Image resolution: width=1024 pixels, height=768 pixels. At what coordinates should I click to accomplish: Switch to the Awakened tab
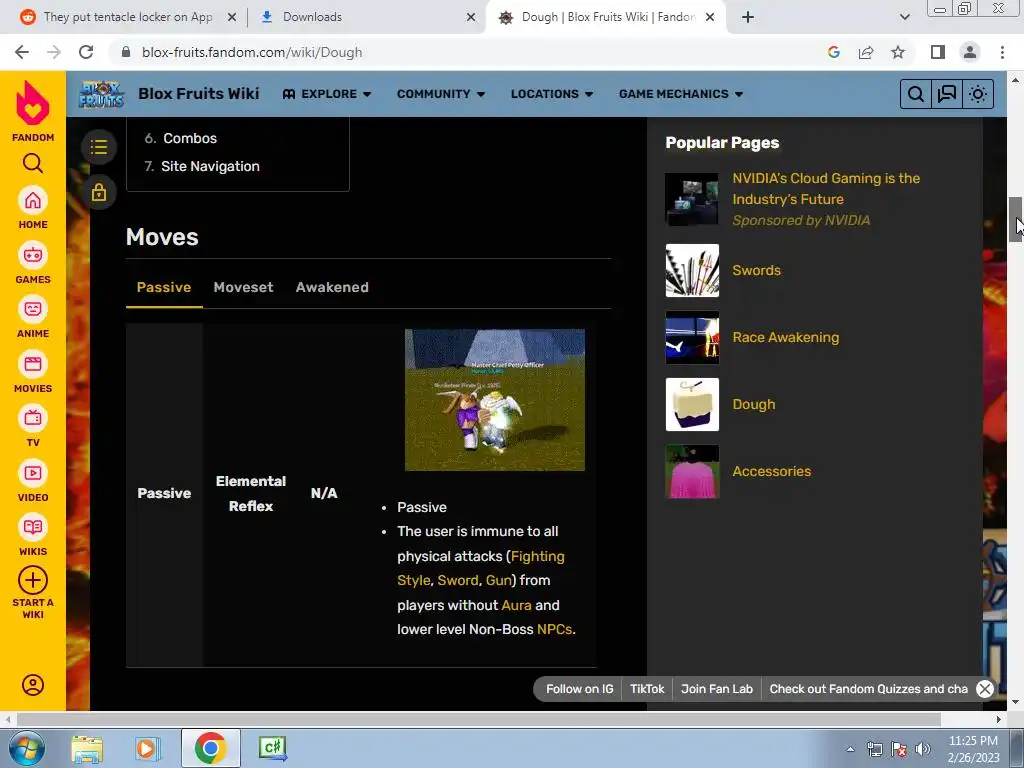(x=332, y=287)
